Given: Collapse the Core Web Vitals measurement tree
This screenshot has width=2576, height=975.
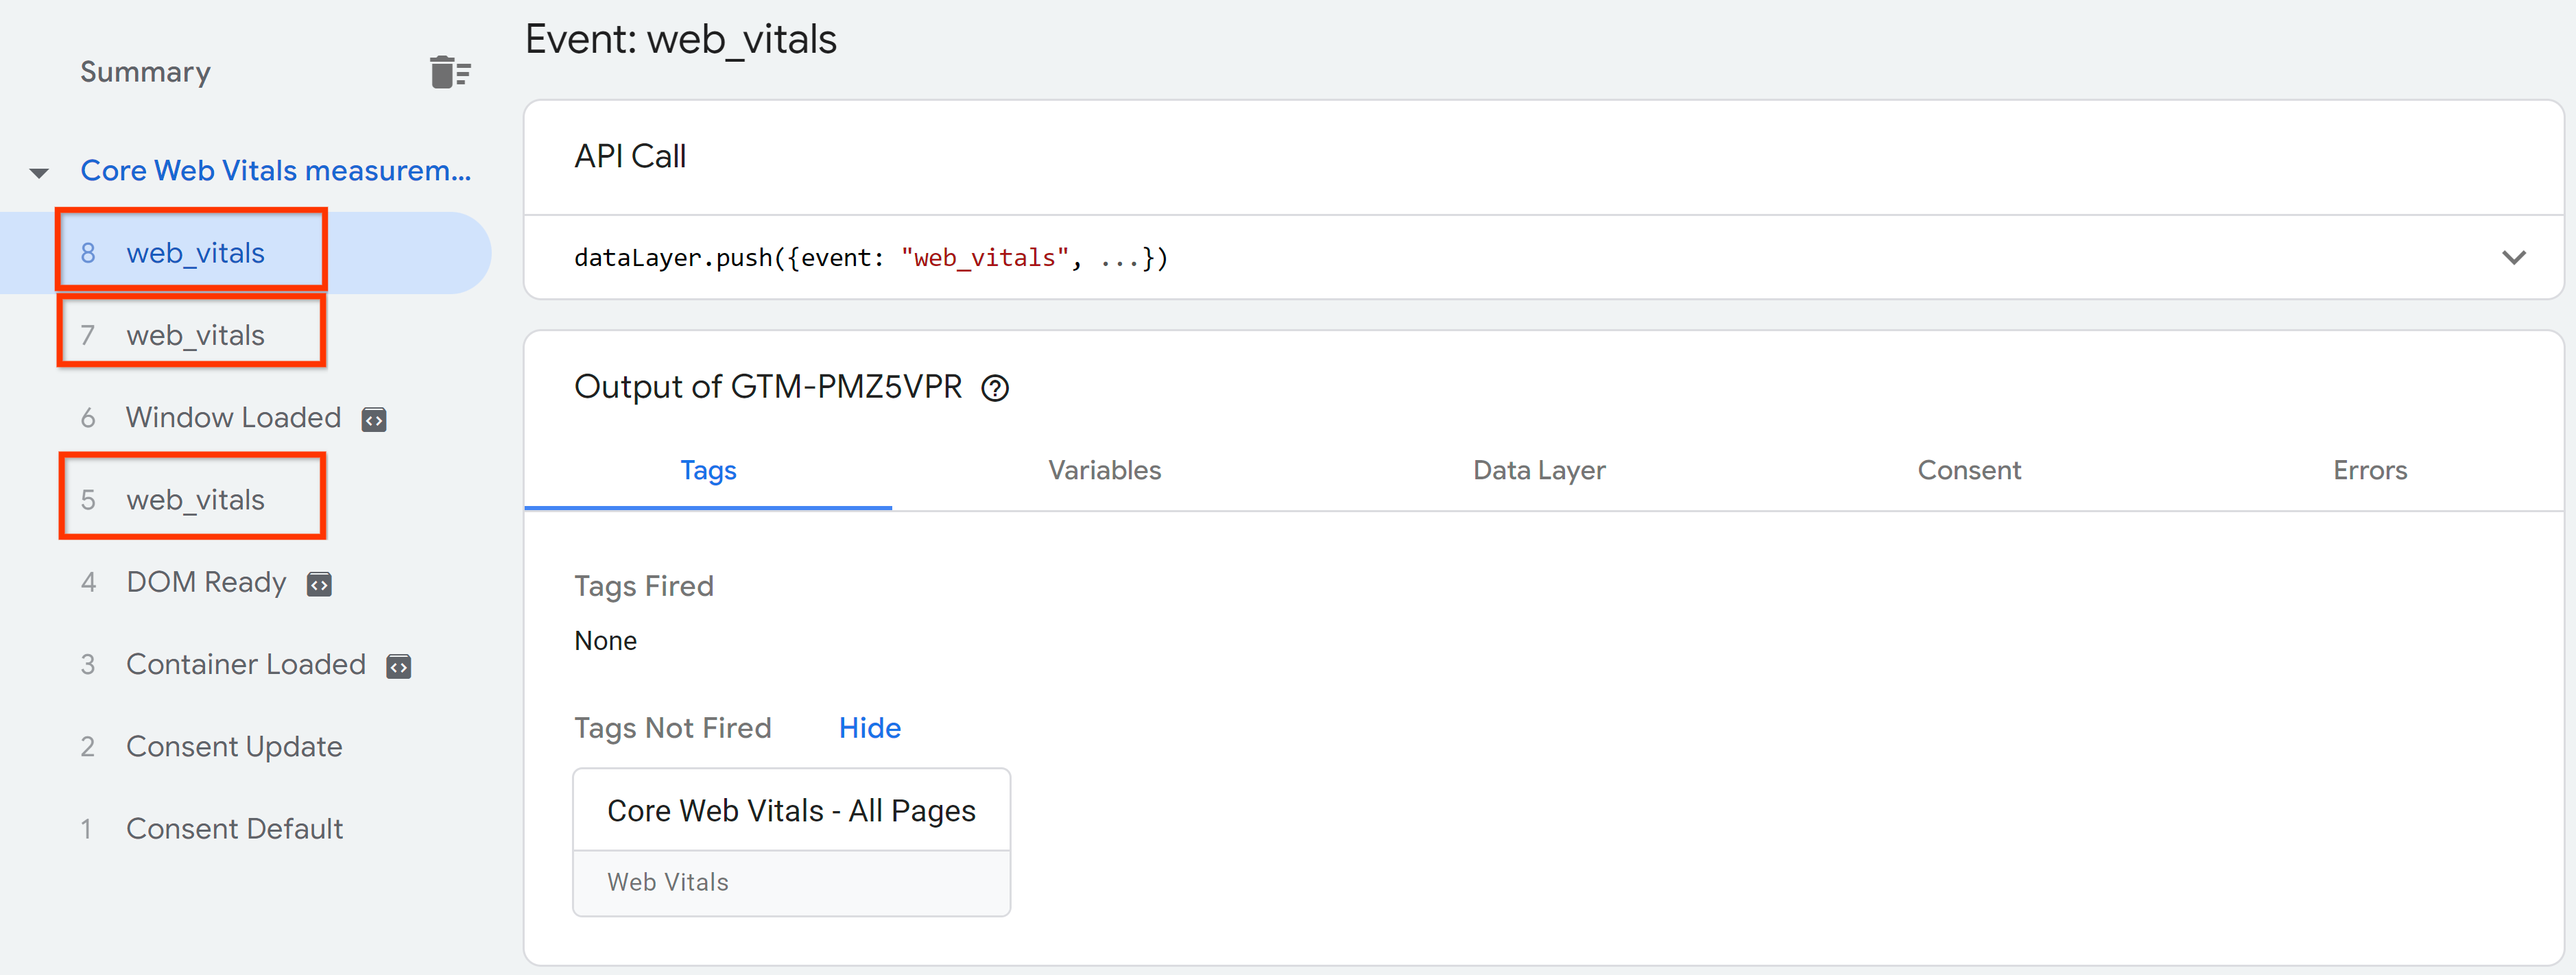Looking at the screenshot, I should coord(45,171).
